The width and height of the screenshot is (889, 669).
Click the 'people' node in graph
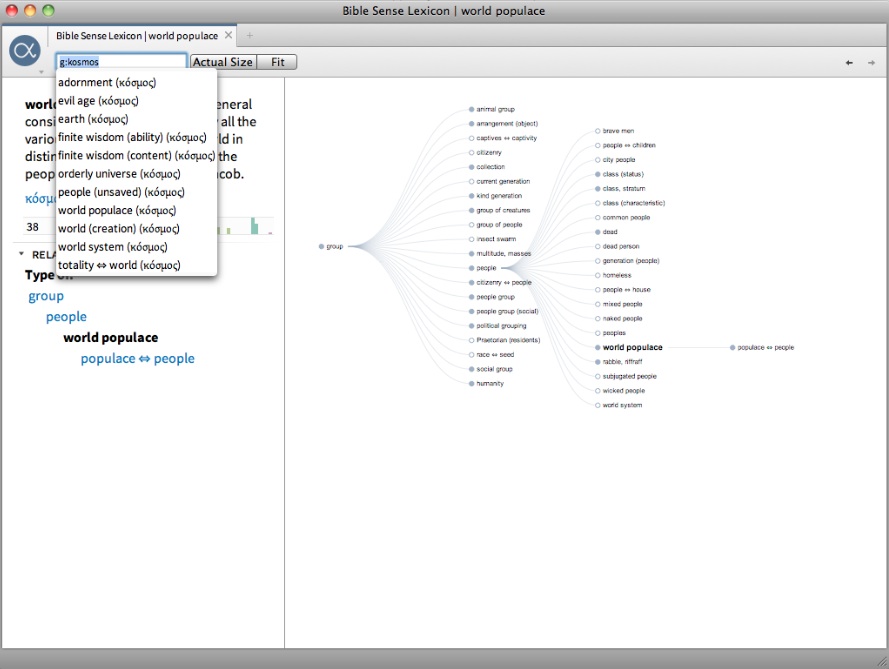[486, 268]
